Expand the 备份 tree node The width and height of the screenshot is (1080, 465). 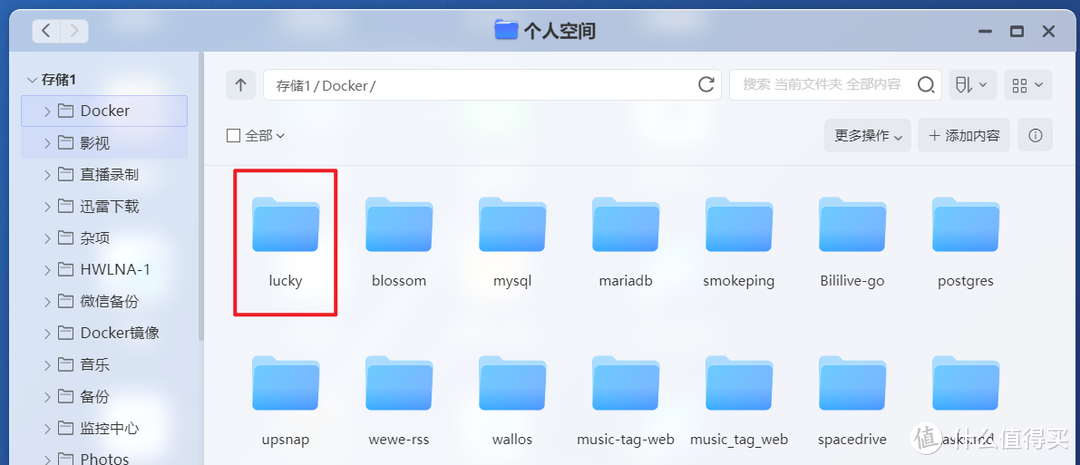tap(47, 397)
